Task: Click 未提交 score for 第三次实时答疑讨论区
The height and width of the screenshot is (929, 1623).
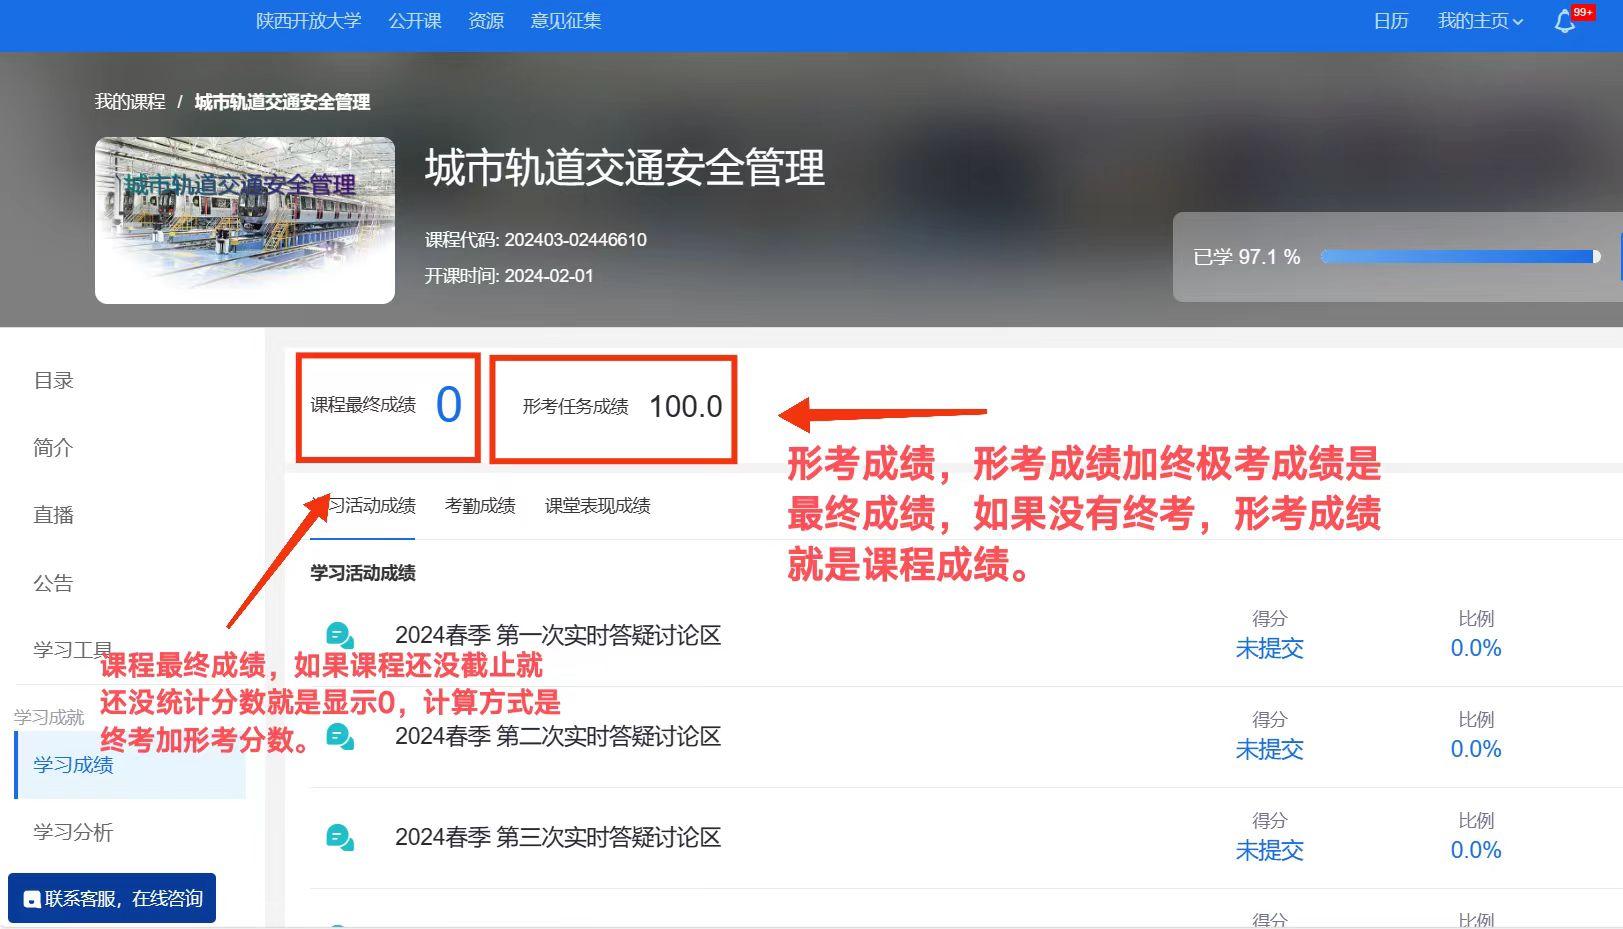Action: pos(1269,850)
